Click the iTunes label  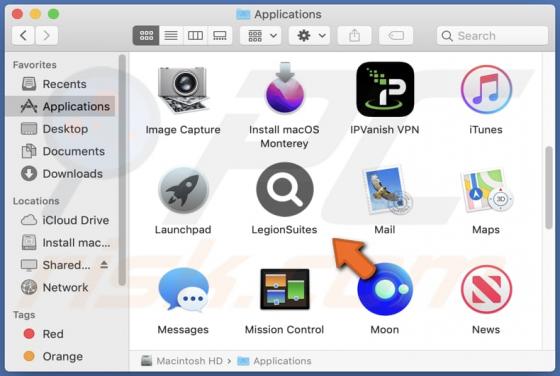(x=486, y=130)
